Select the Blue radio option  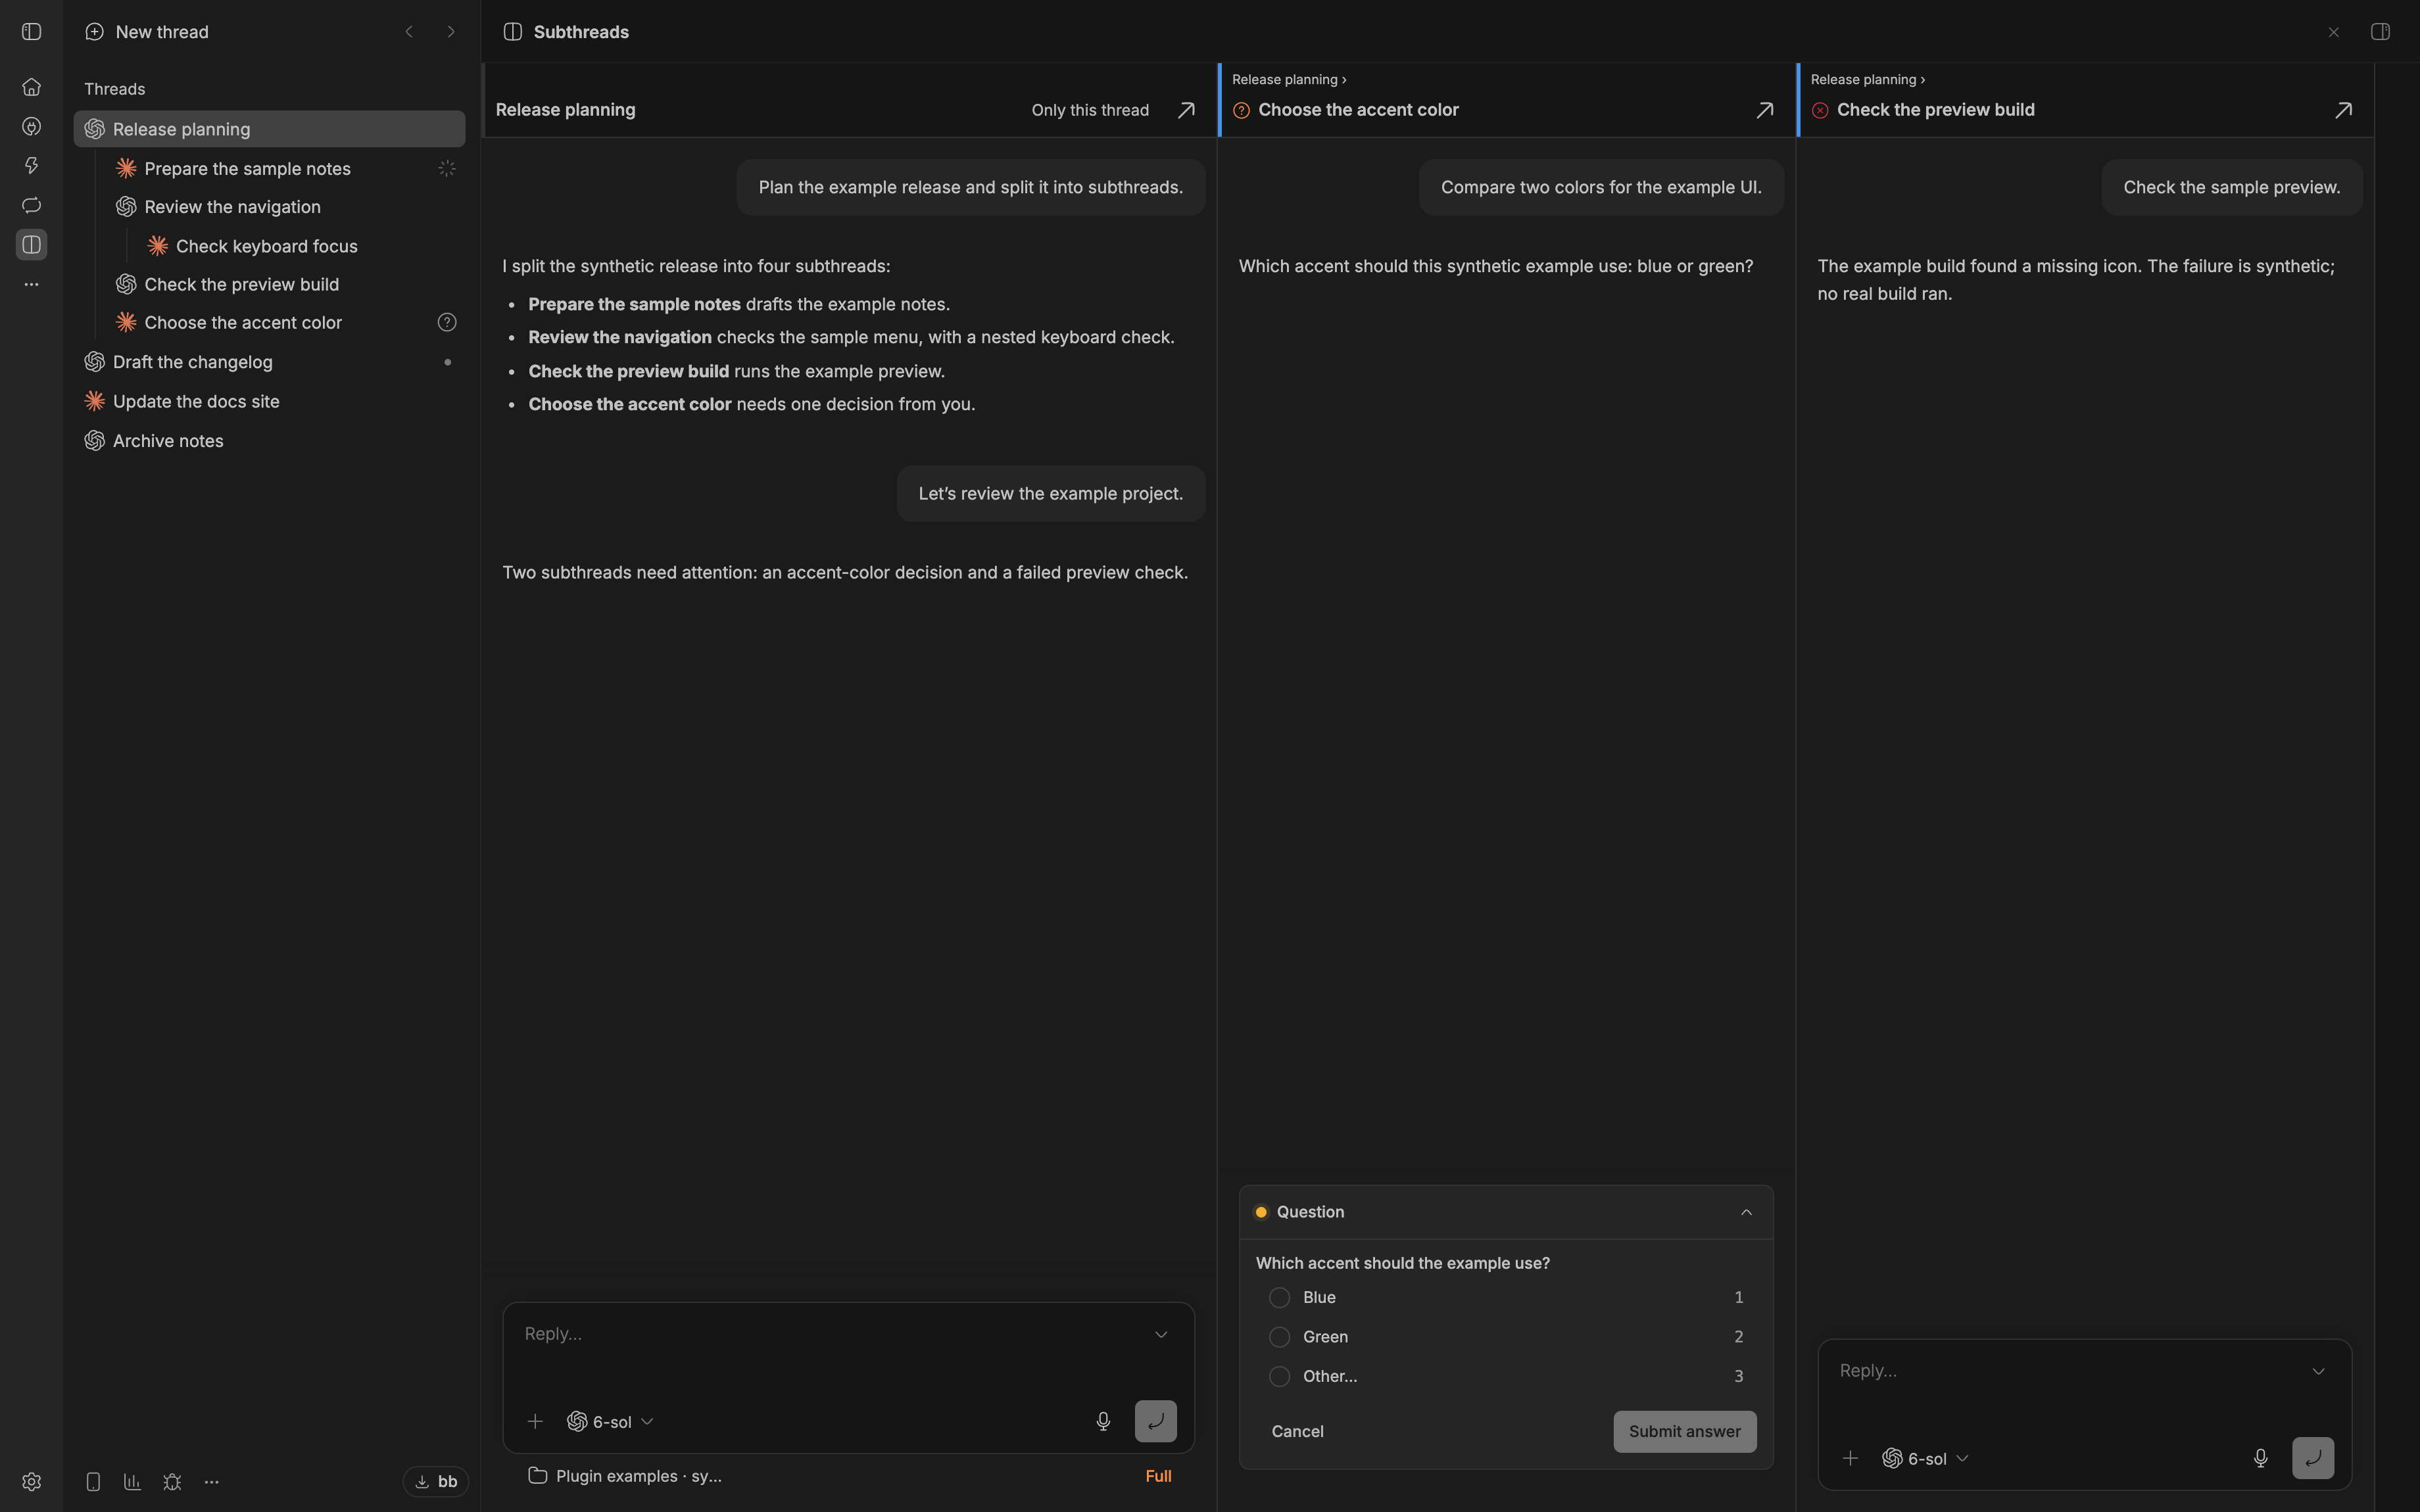[x=1279, y=1297]
